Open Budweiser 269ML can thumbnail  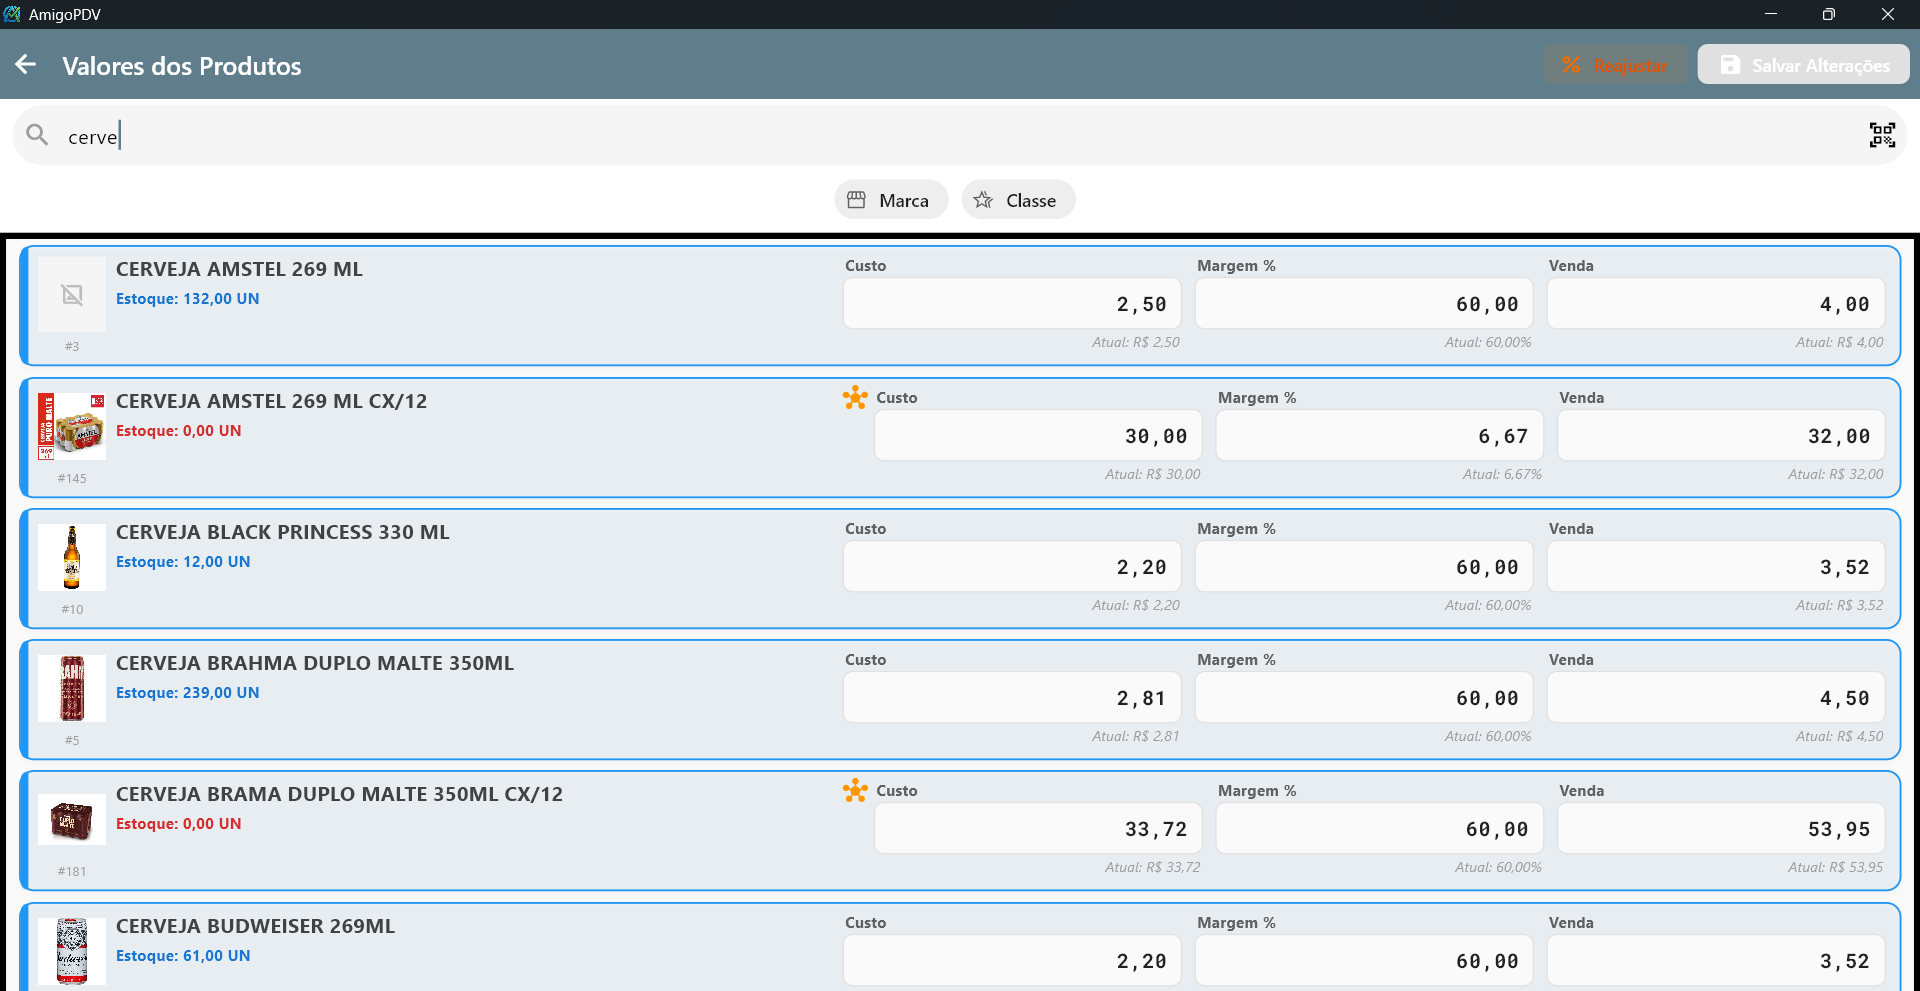pos(72,951)
